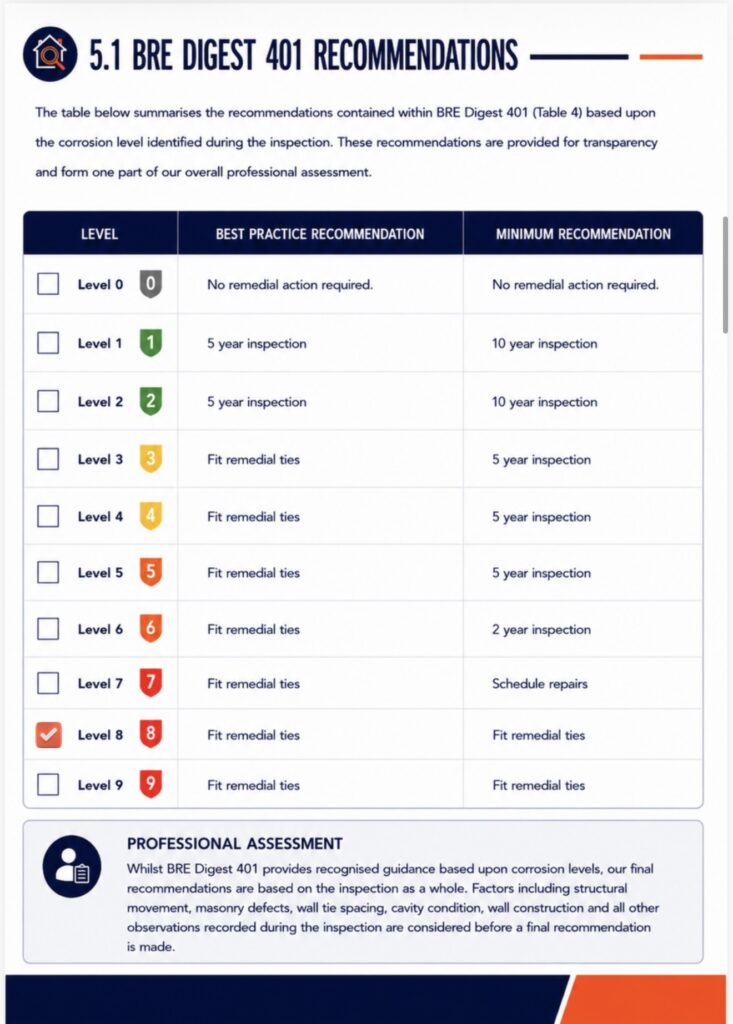Click the vertical scrollbar thumb
This screenshot has width=733, height=1024.
pyautogui.click(x=725, y=275)
